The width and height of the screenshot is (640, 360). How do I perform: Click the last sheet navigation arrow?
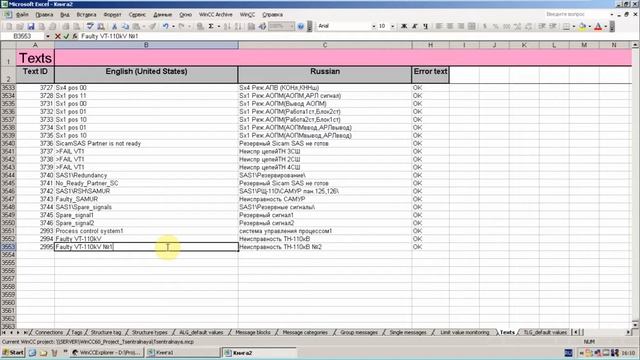[x=25, y=332]
